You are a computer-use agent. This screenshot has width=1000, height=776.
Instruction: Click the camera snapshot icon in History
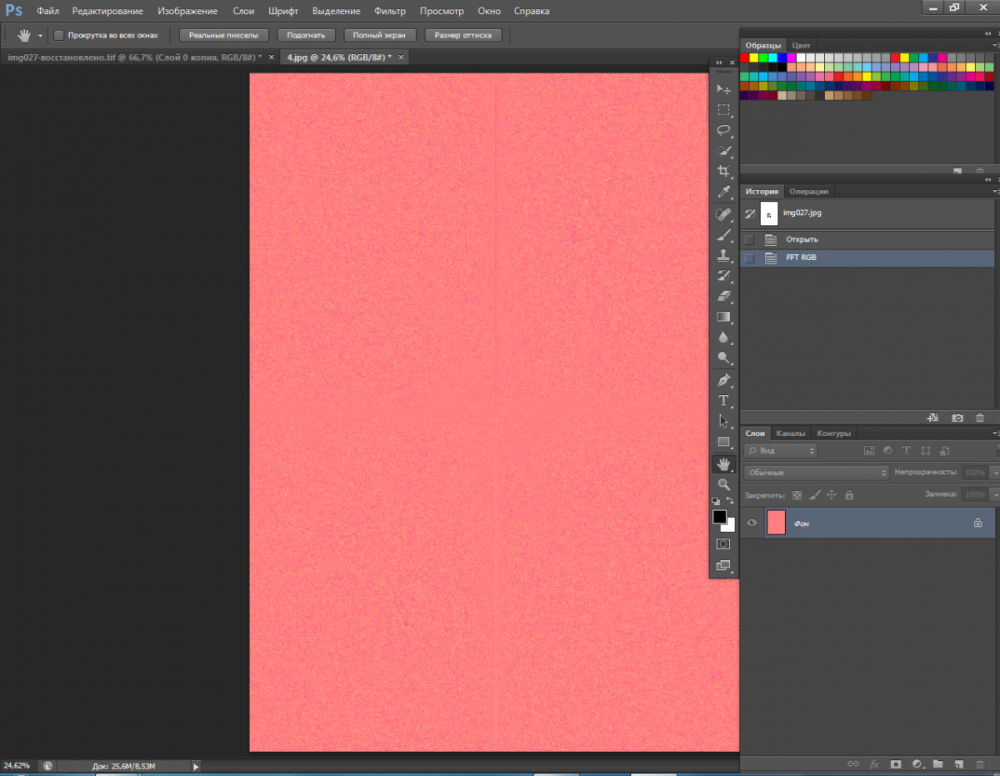coord(957,417)
